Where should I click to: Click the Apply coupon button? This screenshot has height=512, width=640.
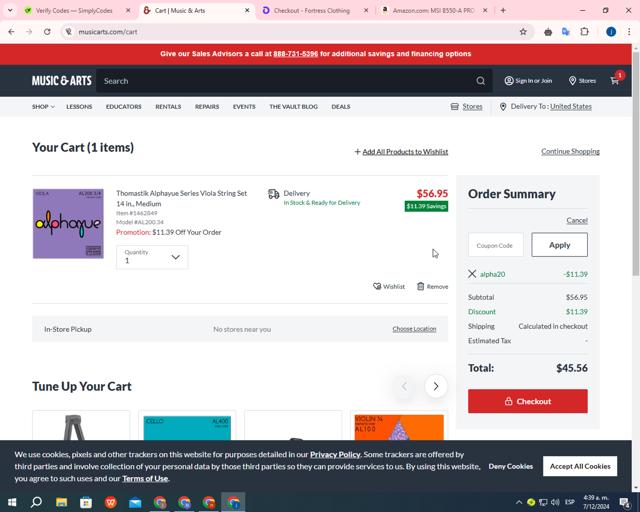[x=559, y=245]
